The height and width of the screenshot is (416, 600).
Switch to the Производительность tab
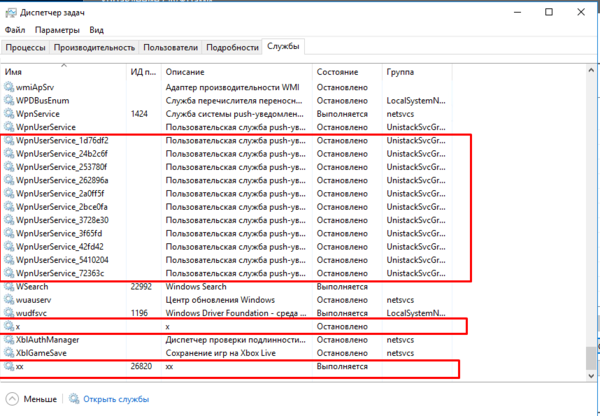pyautogui.click(x=95, y=47)
